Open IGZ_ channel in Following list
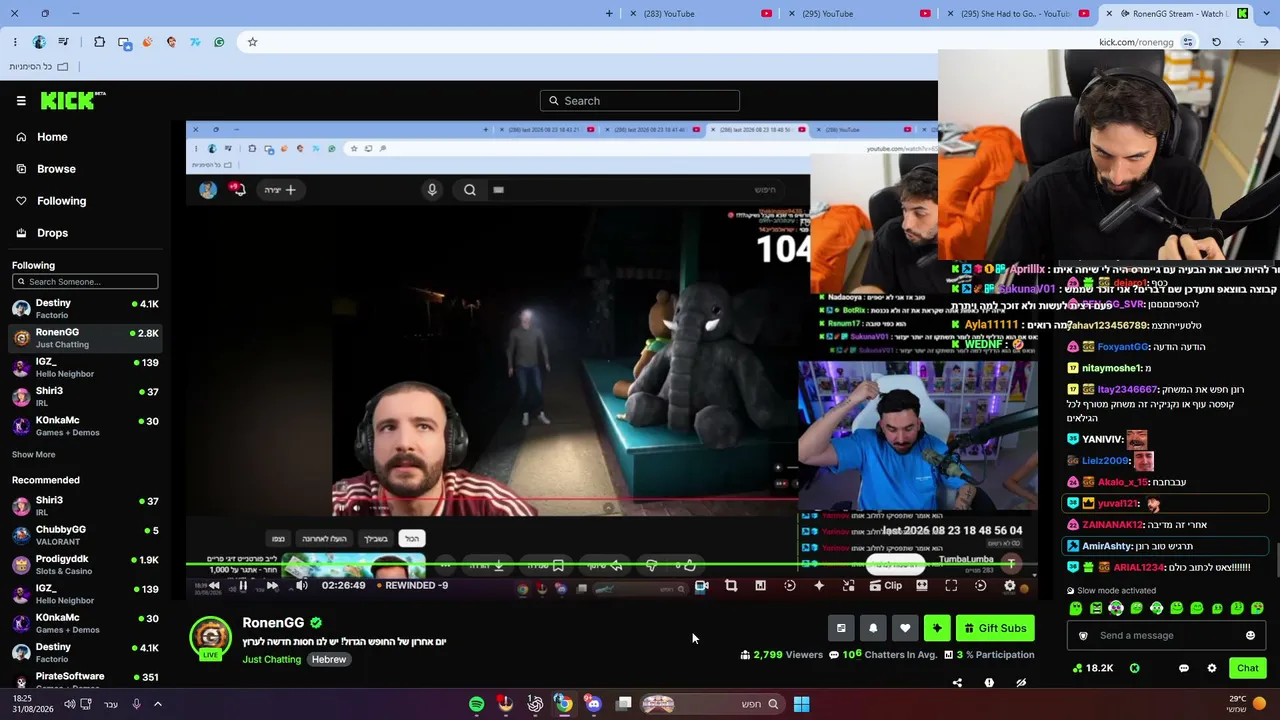 [85, 367]
